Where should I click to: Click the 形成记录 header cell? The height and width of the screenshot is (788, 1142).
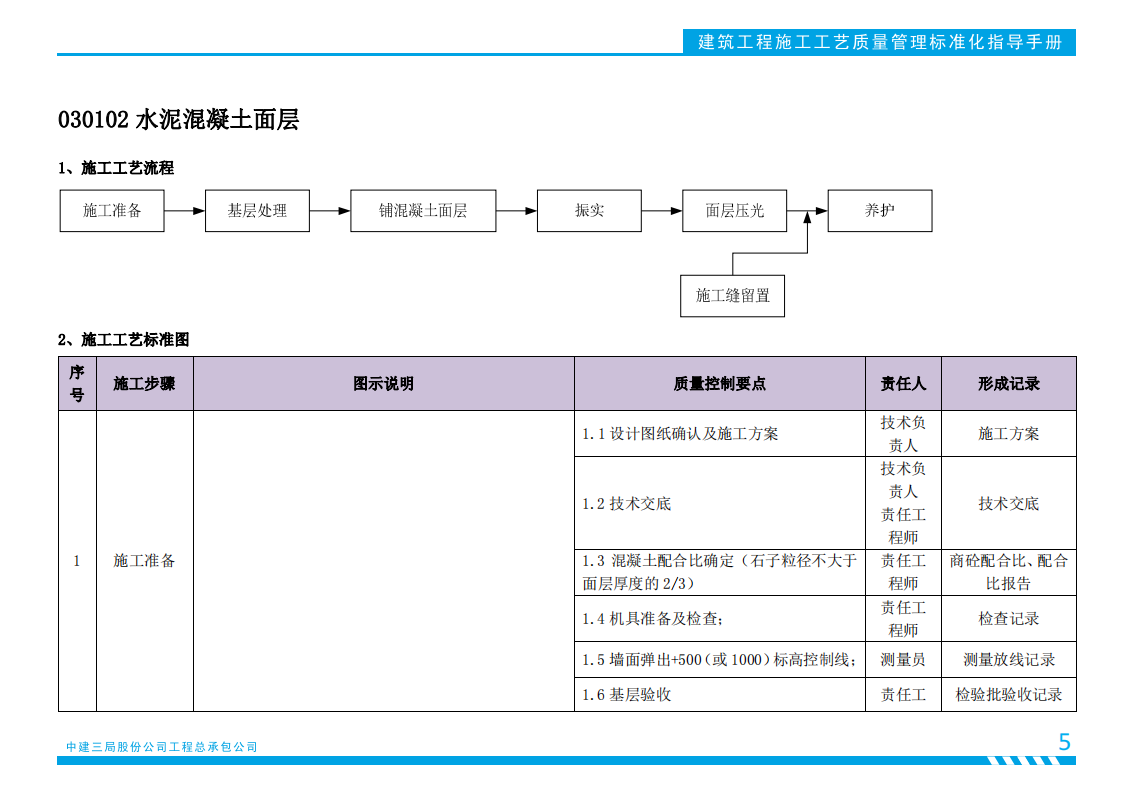1008,383
